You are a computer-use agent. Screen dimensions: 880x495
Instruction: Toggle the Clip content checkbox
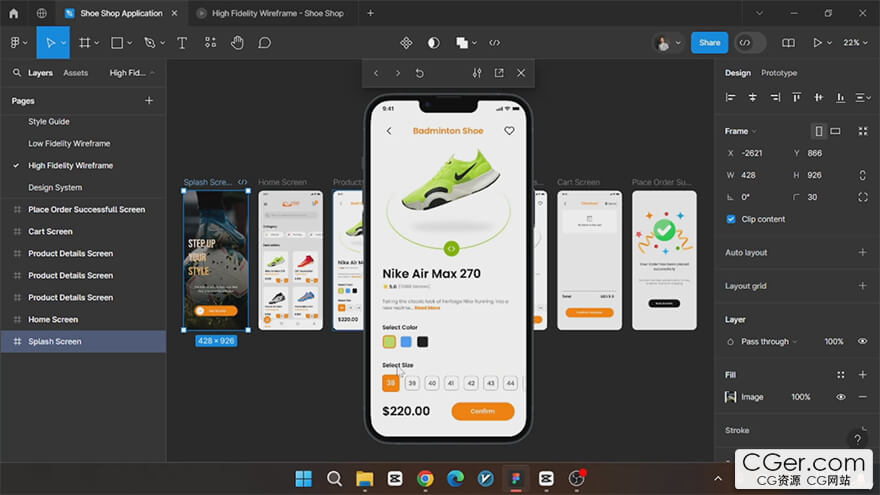731,219
